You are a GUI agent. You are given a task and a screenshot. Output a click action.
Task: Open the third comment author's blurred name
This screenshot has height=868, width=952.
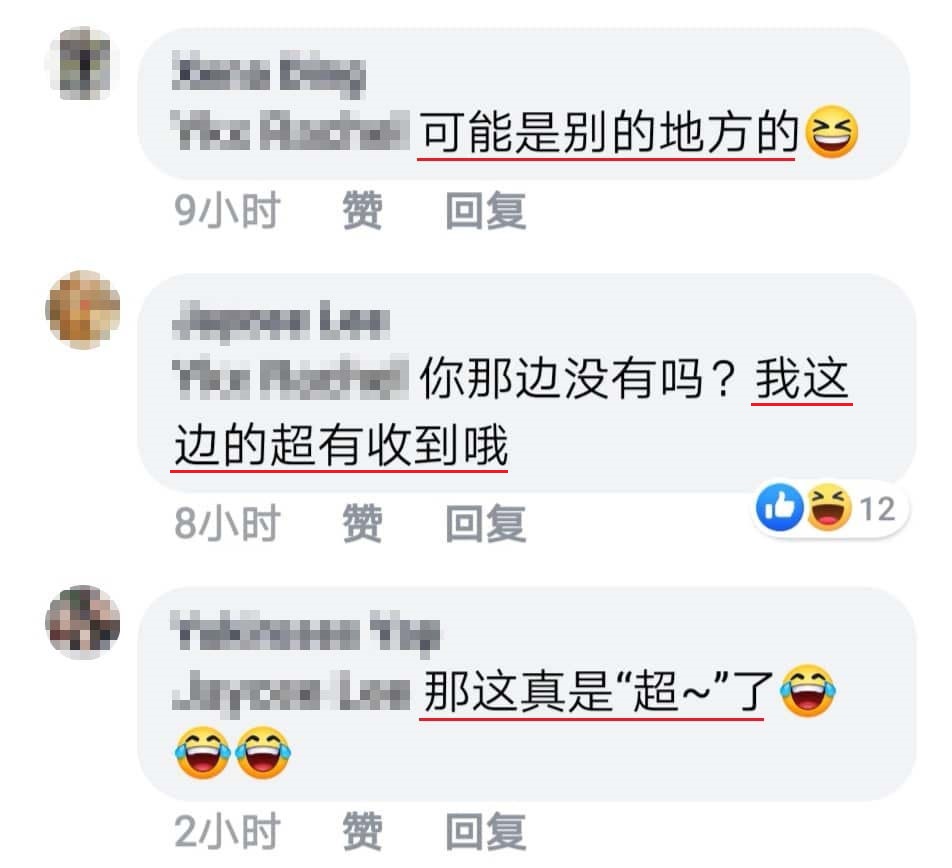tap(305, 632)
